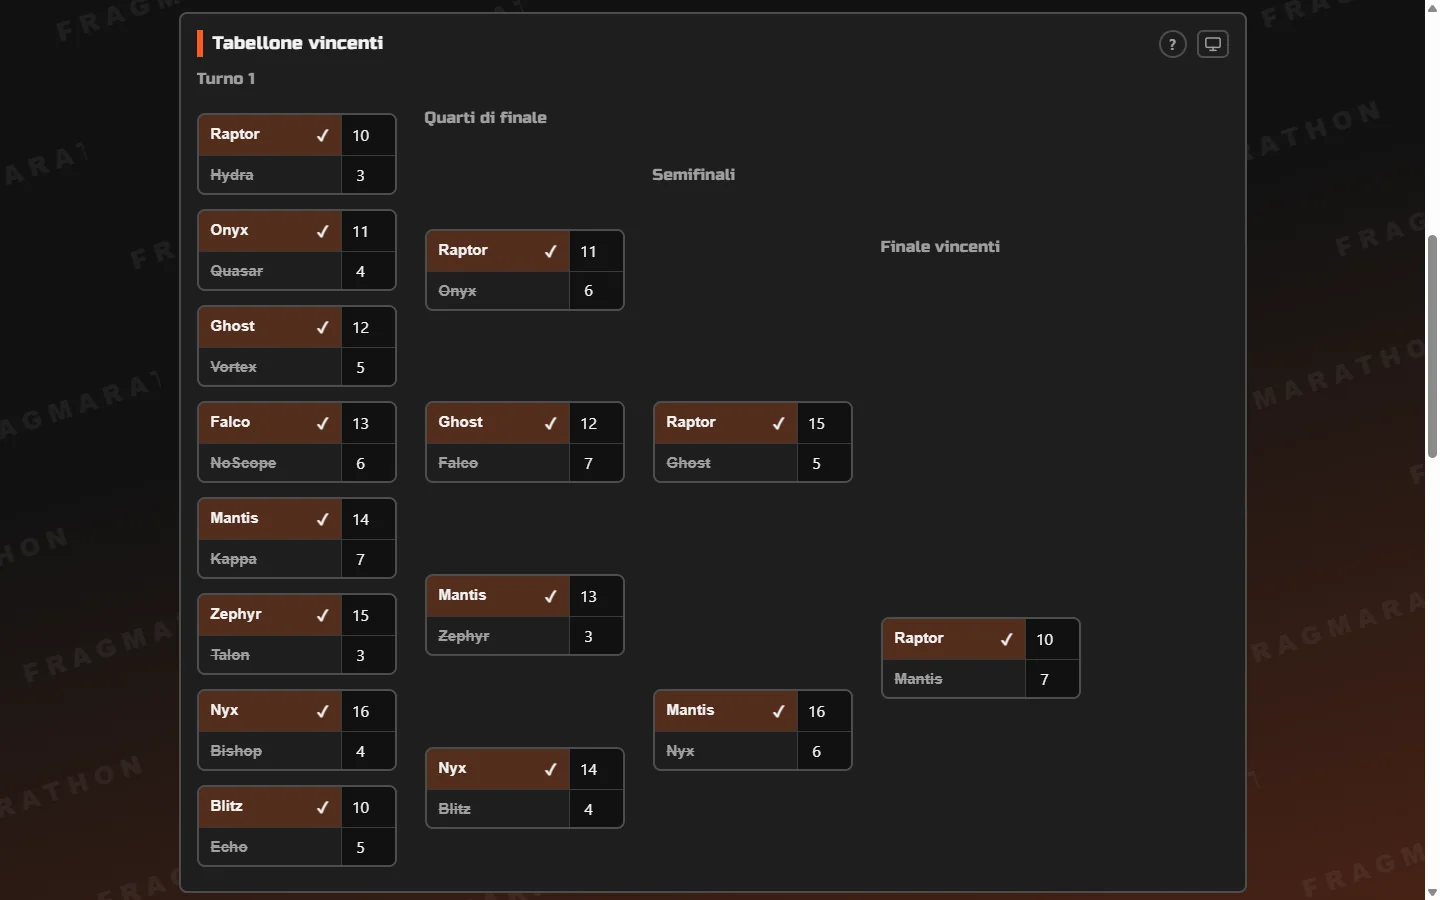Click the "Tabellone vincenti" heading
Viewport: 1440px width, 900px height.
[x=298, y=43]
